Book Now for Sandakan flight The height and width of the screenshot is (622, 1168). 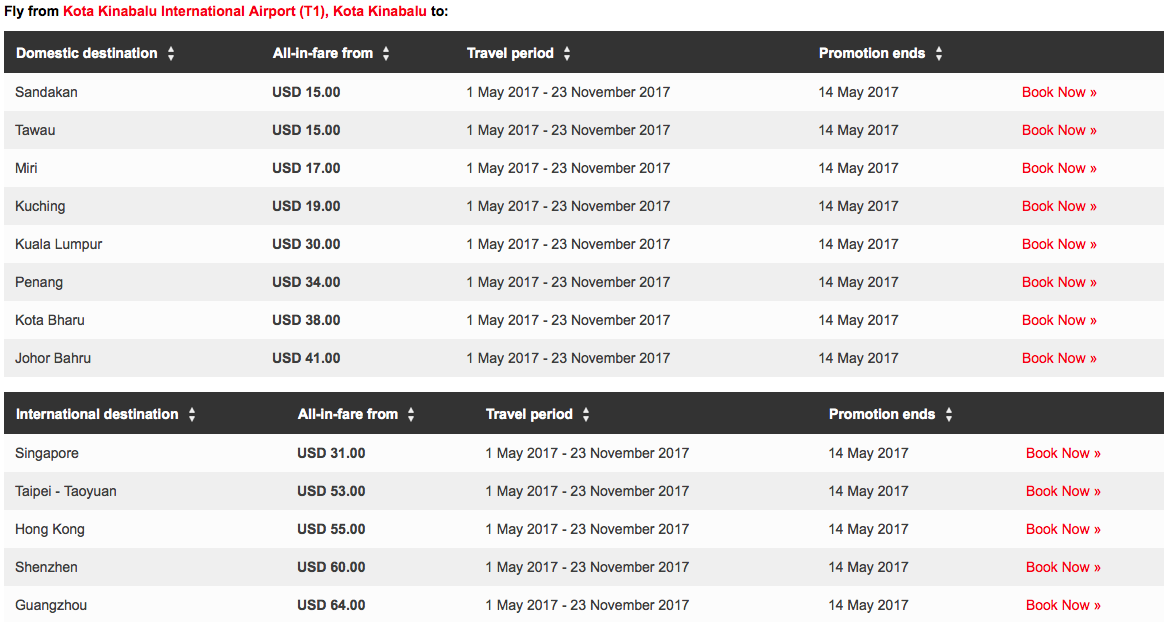pyautogui.click(x=1059, y=92)
